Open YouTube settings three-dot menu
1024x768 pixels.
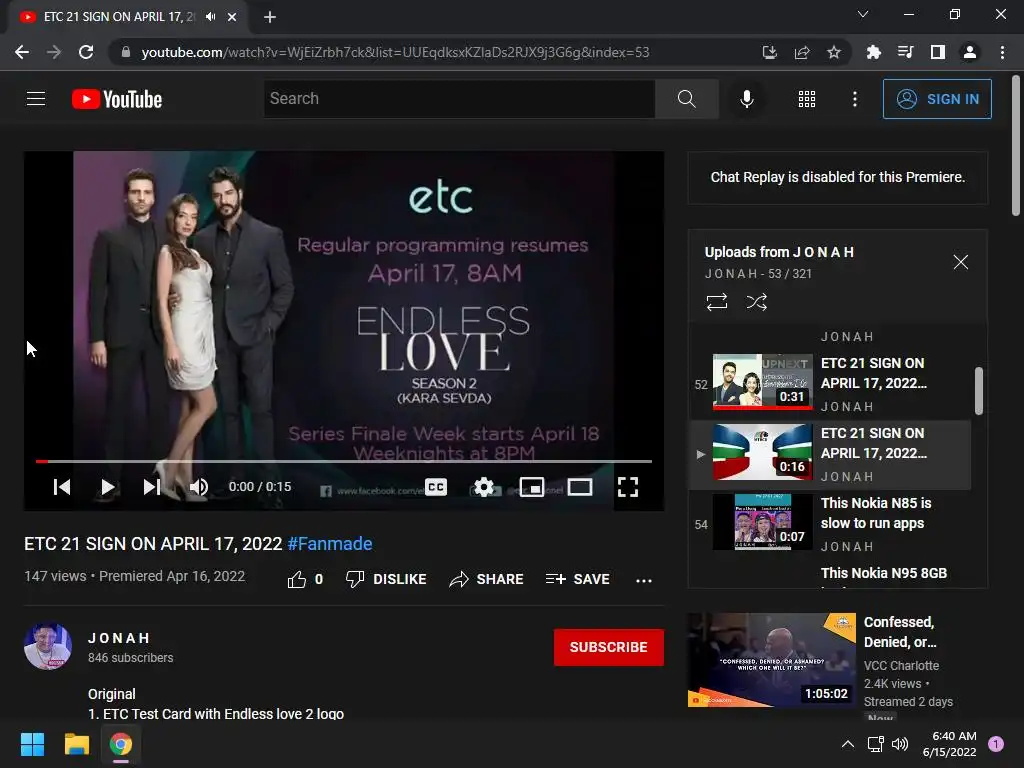854,99
